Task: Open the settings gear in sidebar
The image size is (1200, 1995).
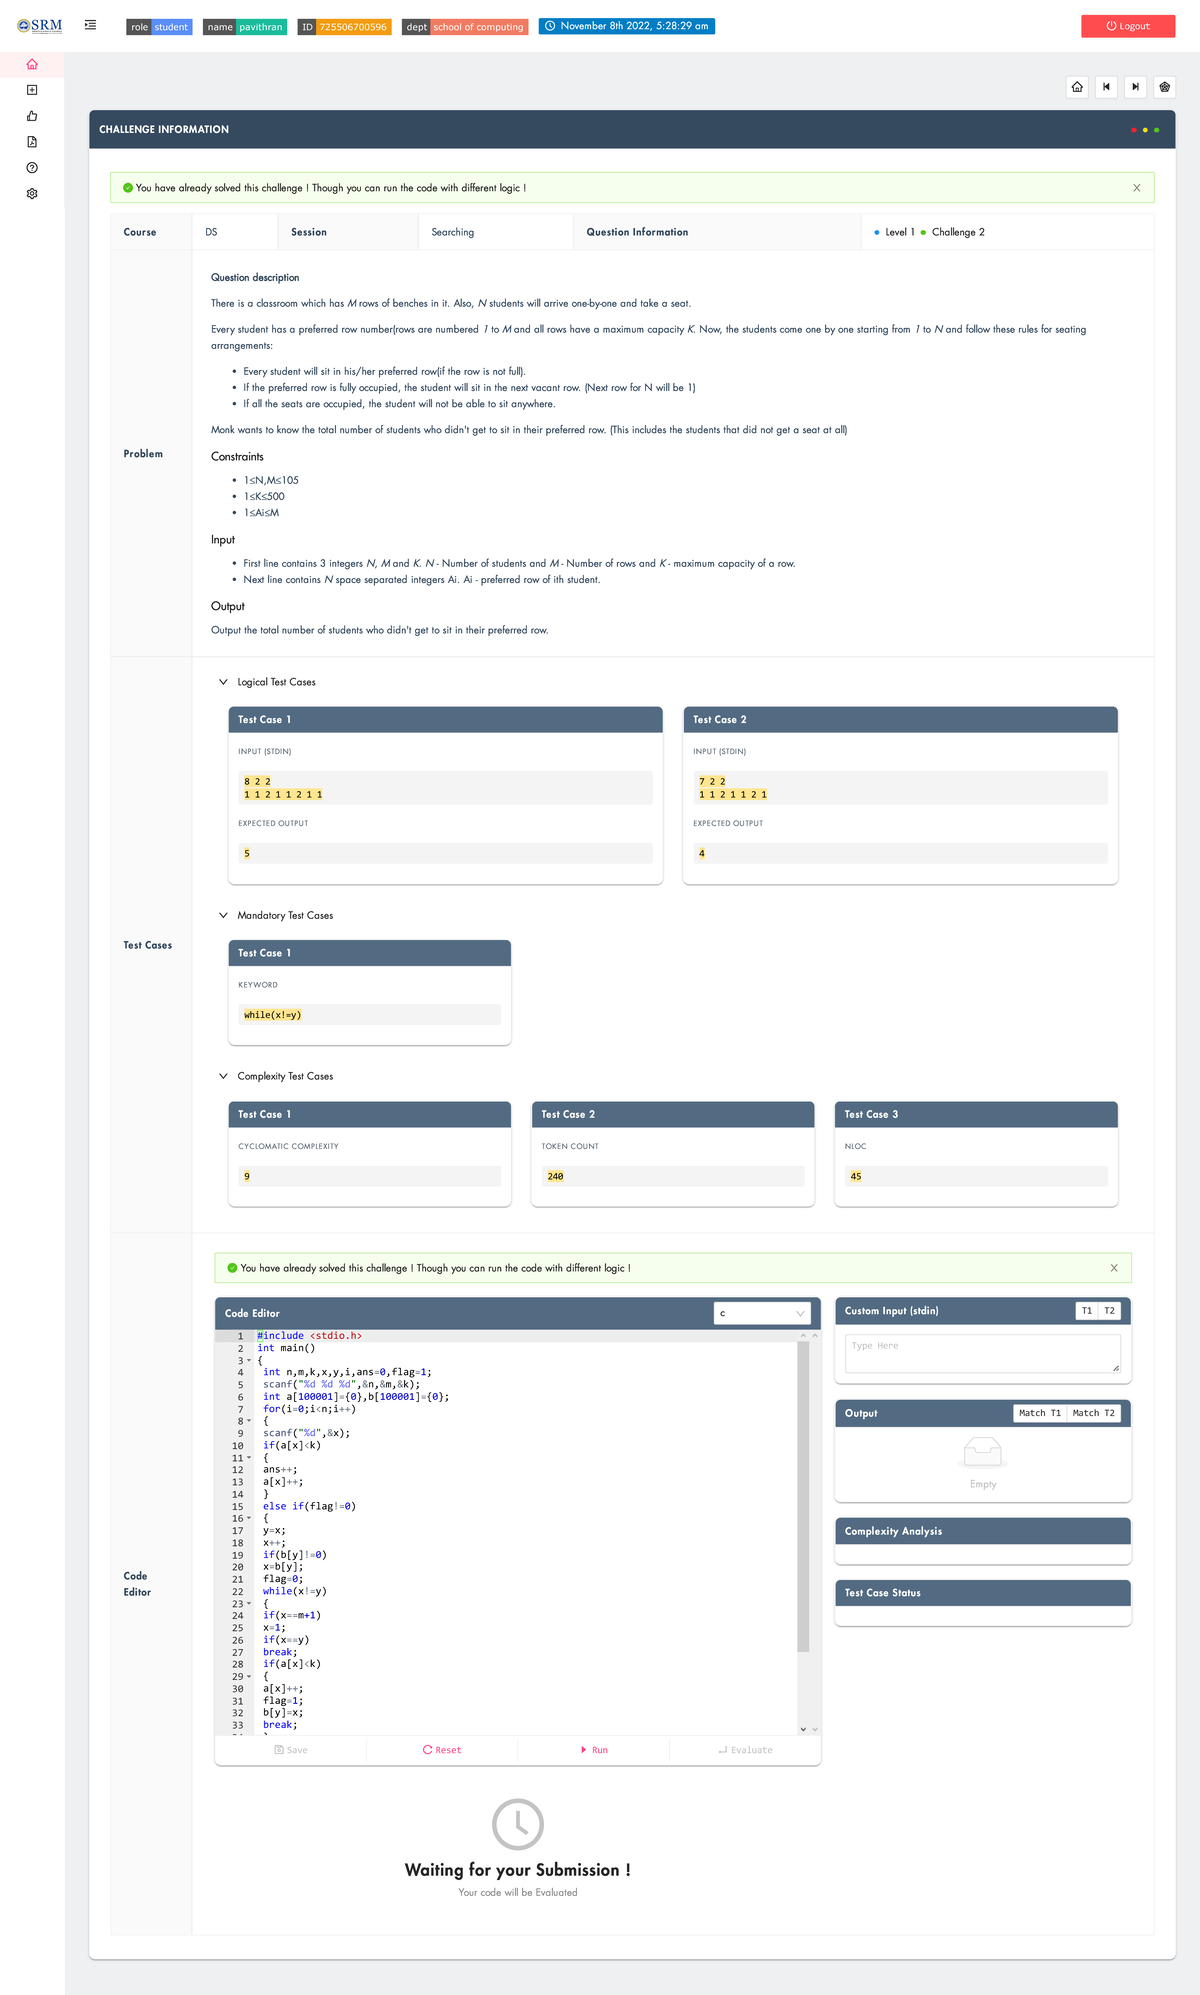Action: 32,194
